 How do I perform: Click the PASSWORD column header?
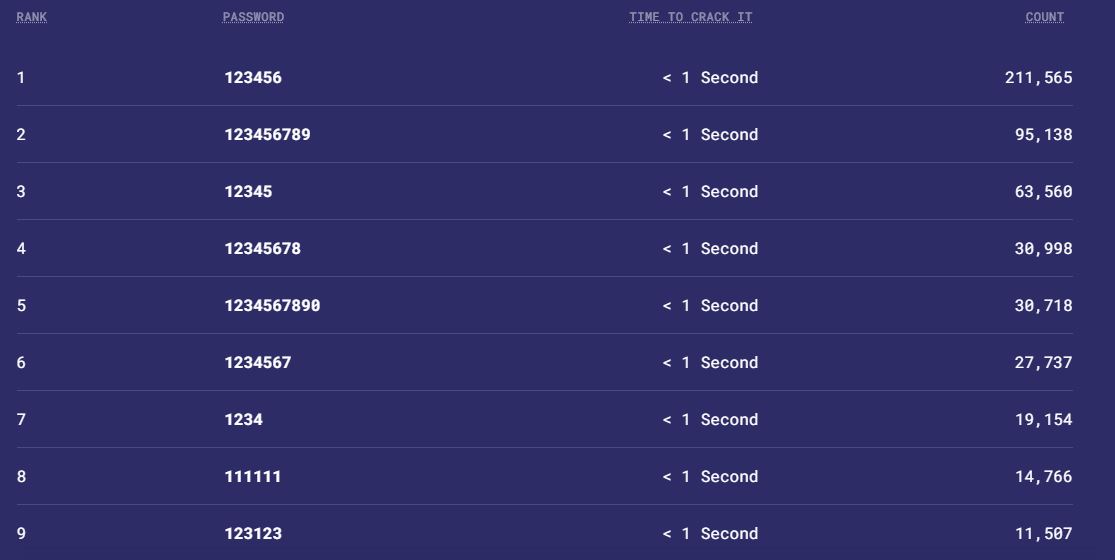click(253, 17)
